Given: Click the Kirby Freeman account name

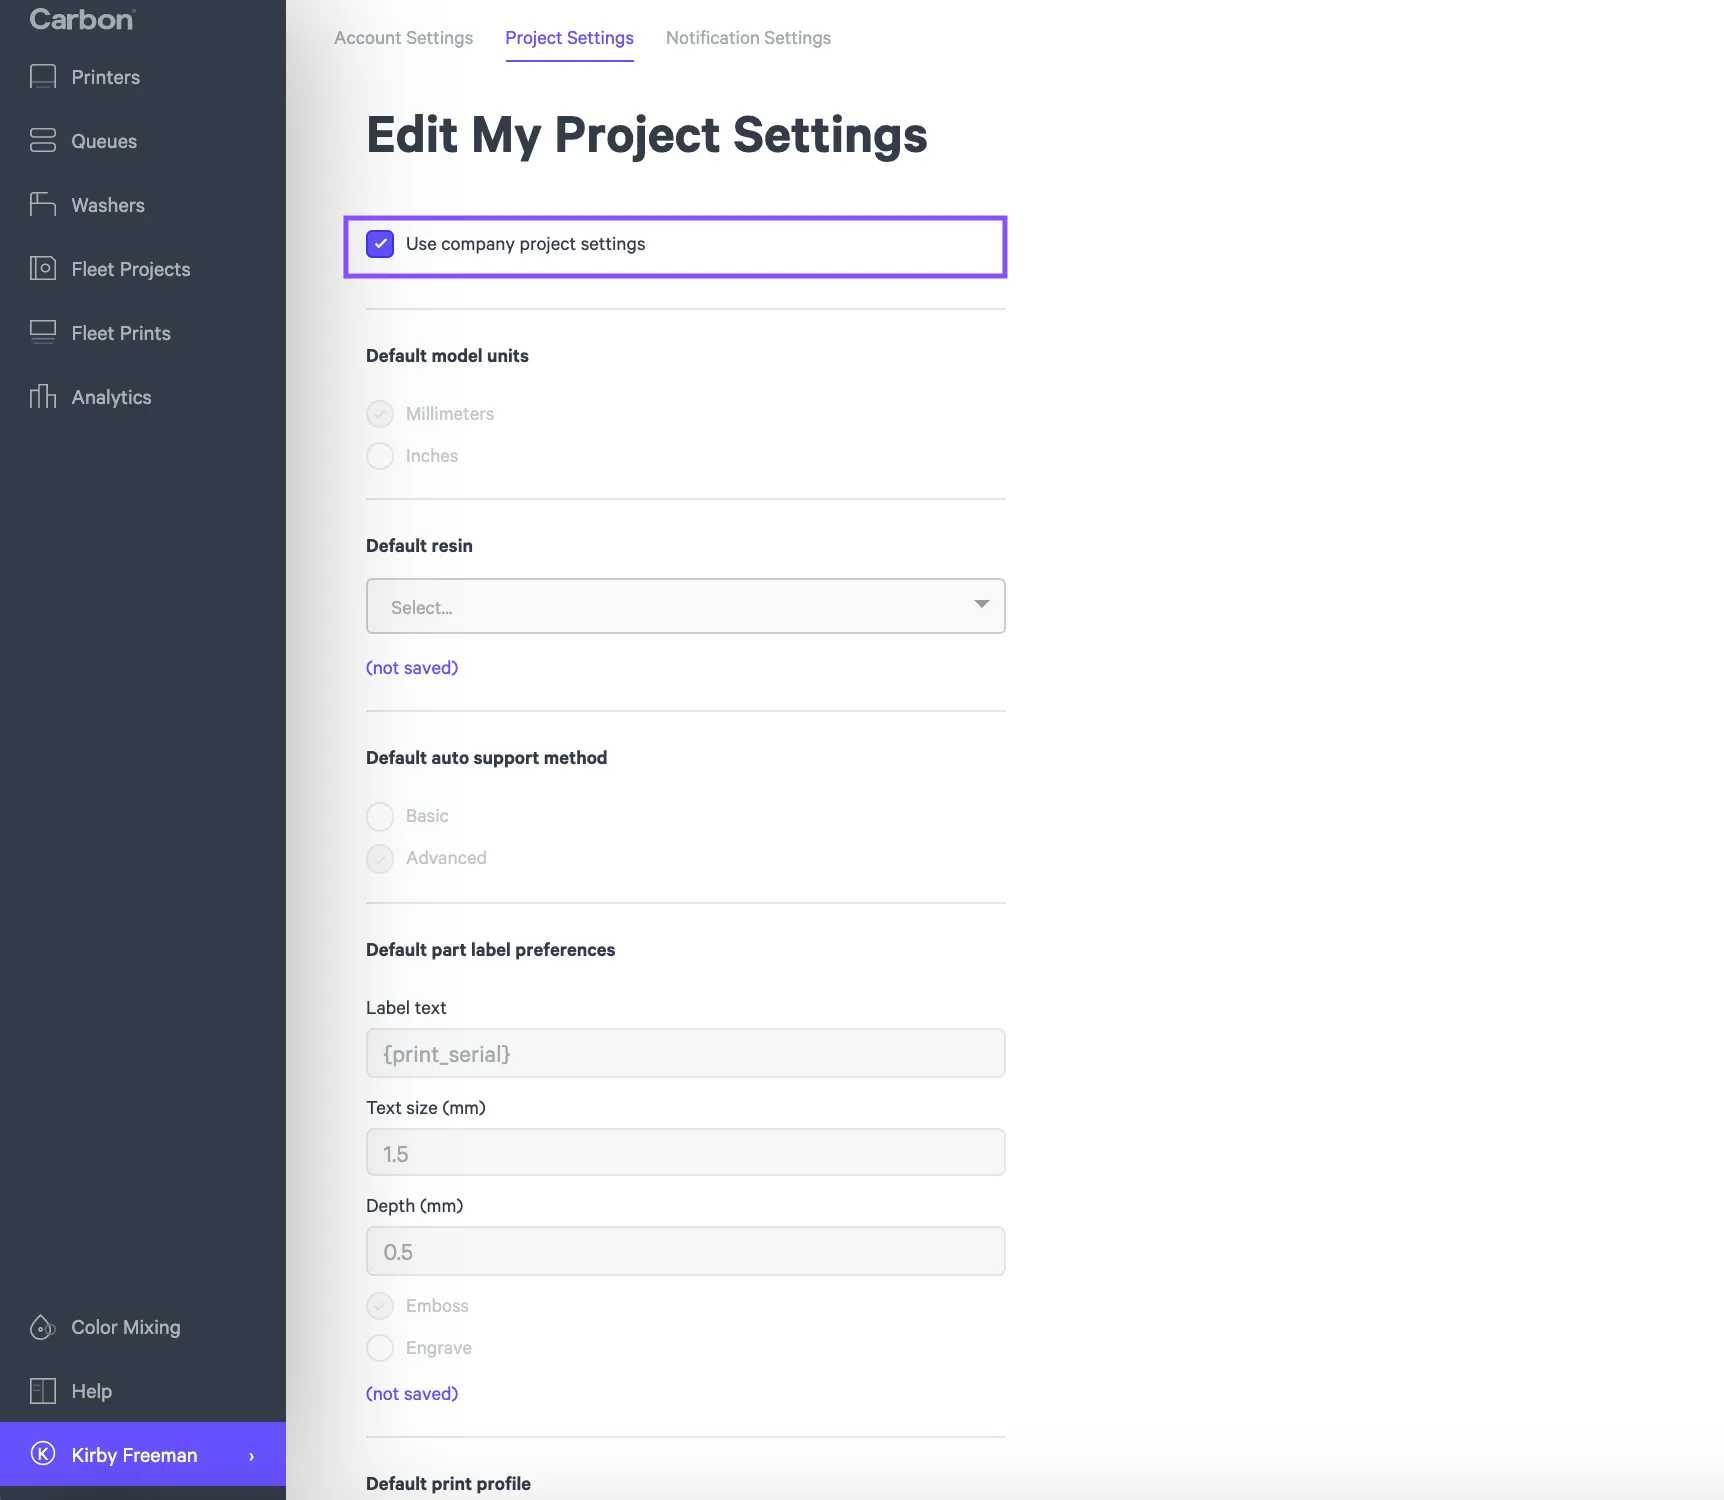Looking at the screenshot, I should [134, 1455].
